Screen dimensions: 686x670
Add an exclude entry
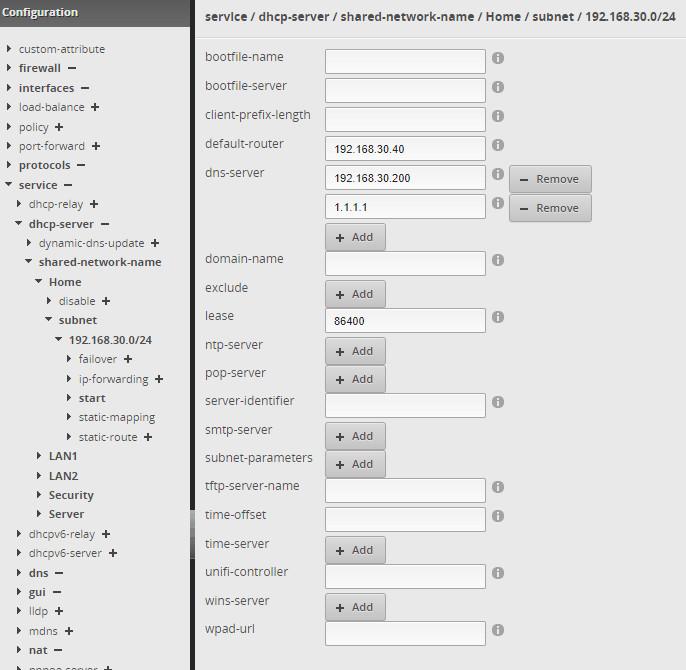pyautogui.click(x=355, y=294)
